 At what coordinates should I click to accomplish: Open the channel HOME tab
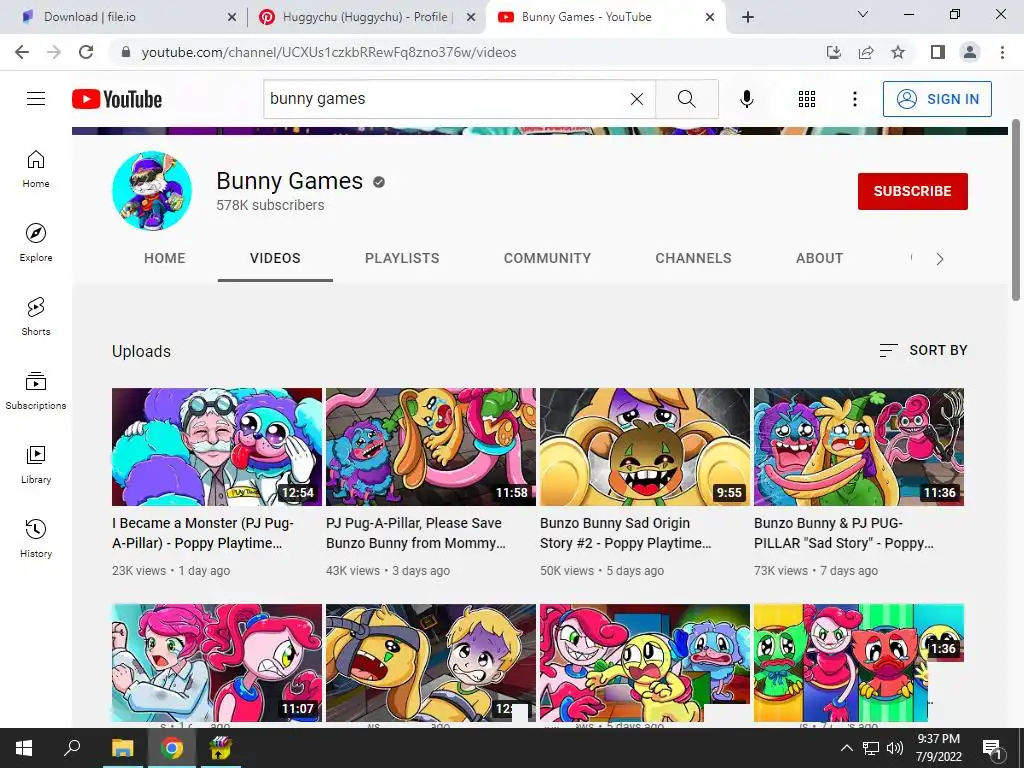pos(165,258)
